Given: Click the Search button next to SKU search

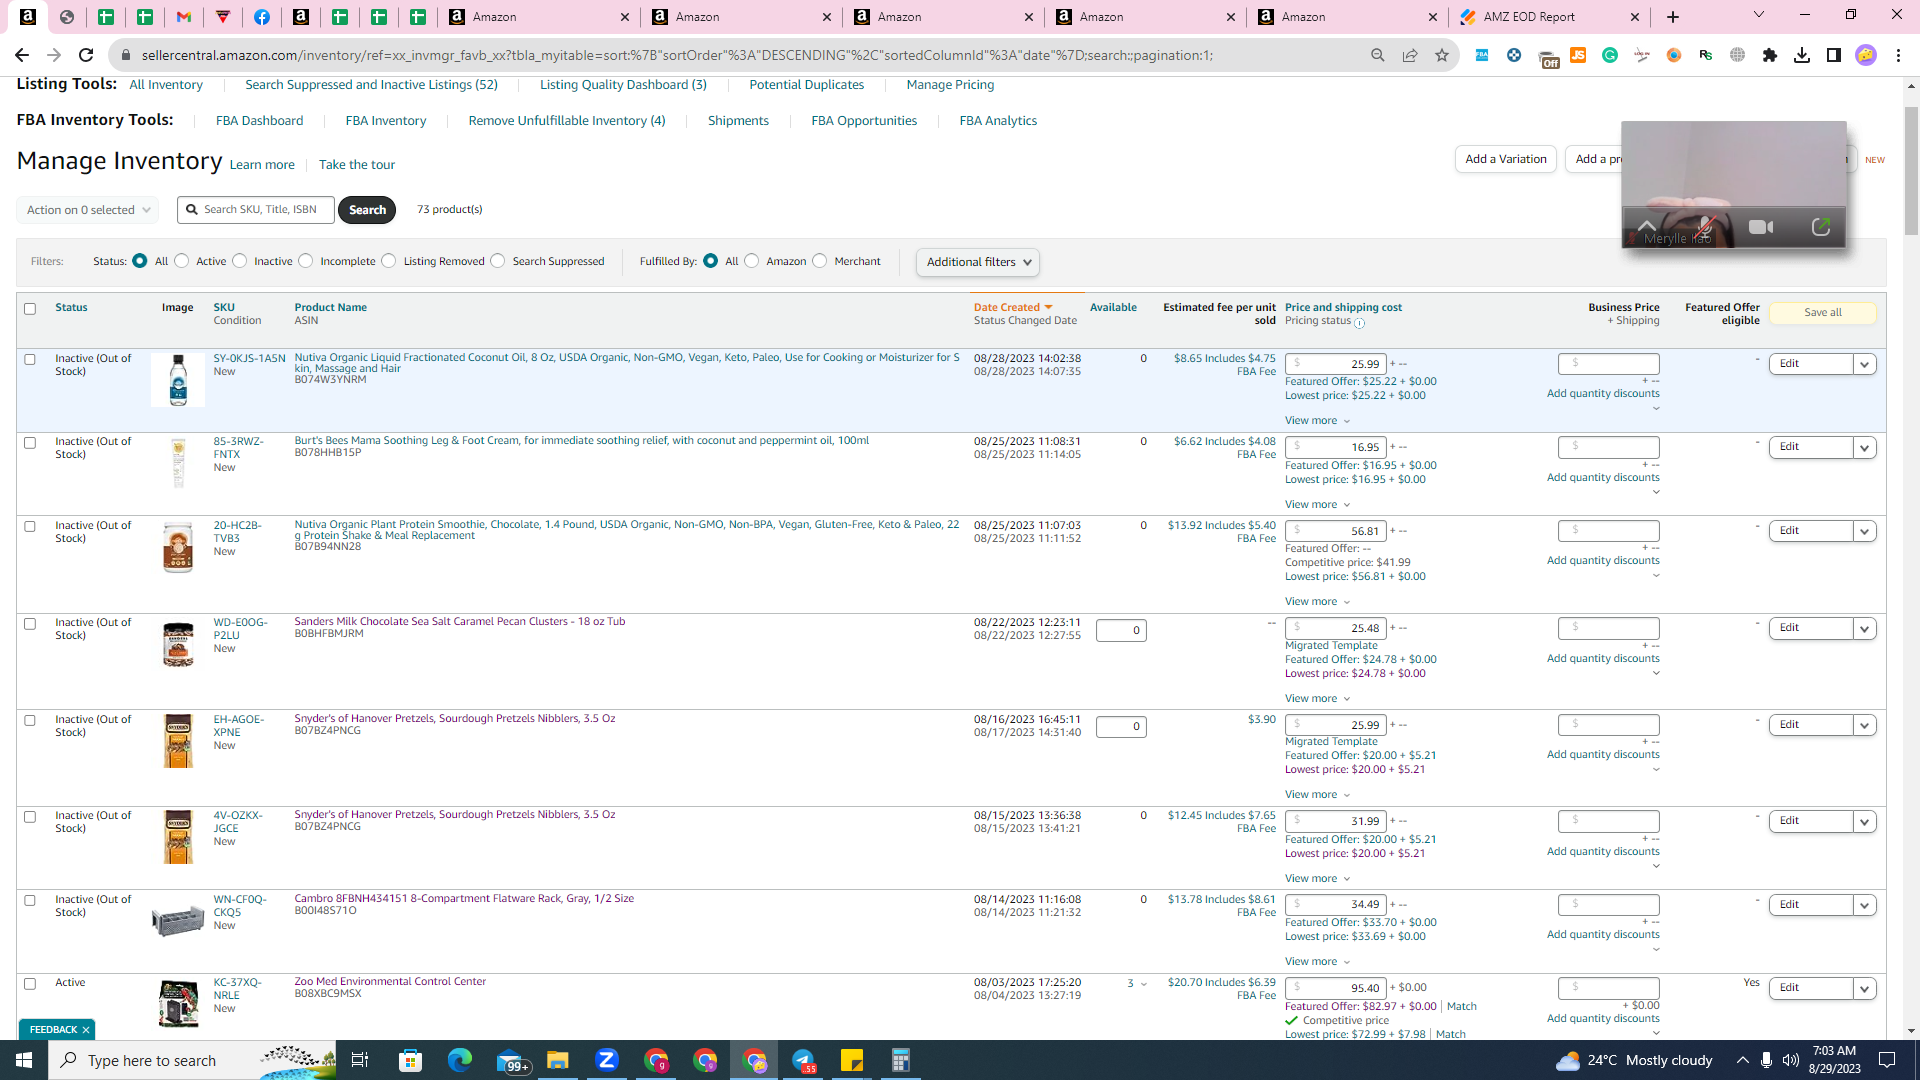Looking at the screenshot, I should point(367,210).
